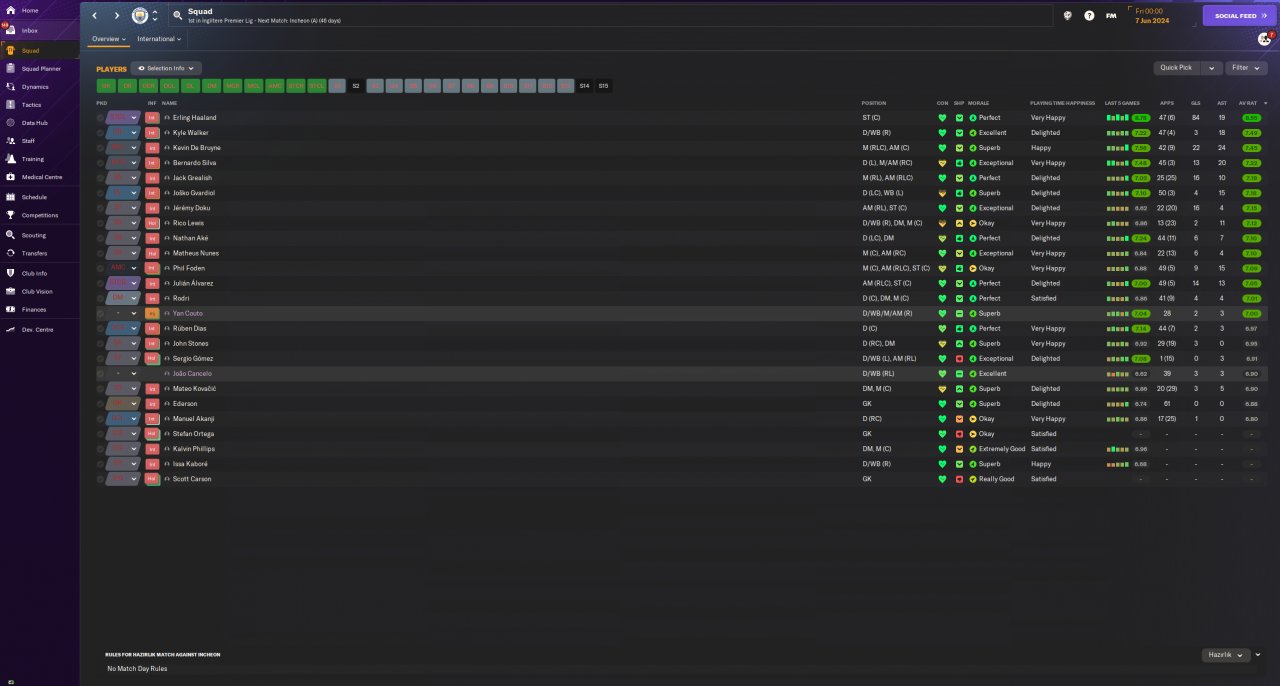Click the first green selection slot
Screen dimensions: 1280x686
tap(106, 86)
